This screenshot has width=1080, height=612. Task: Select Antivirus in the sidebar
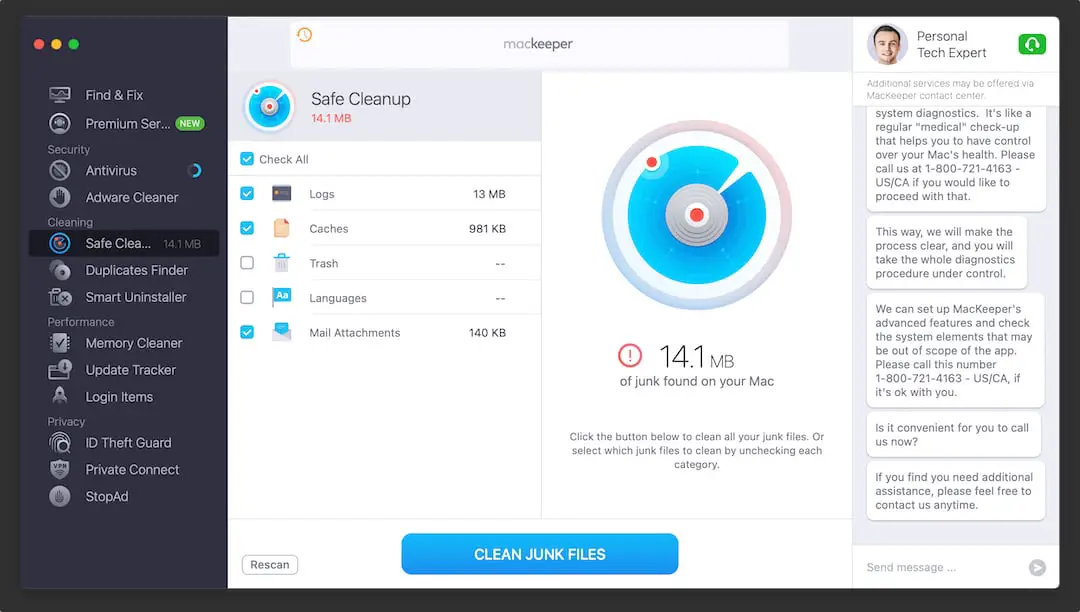click(x=124, y=170)
